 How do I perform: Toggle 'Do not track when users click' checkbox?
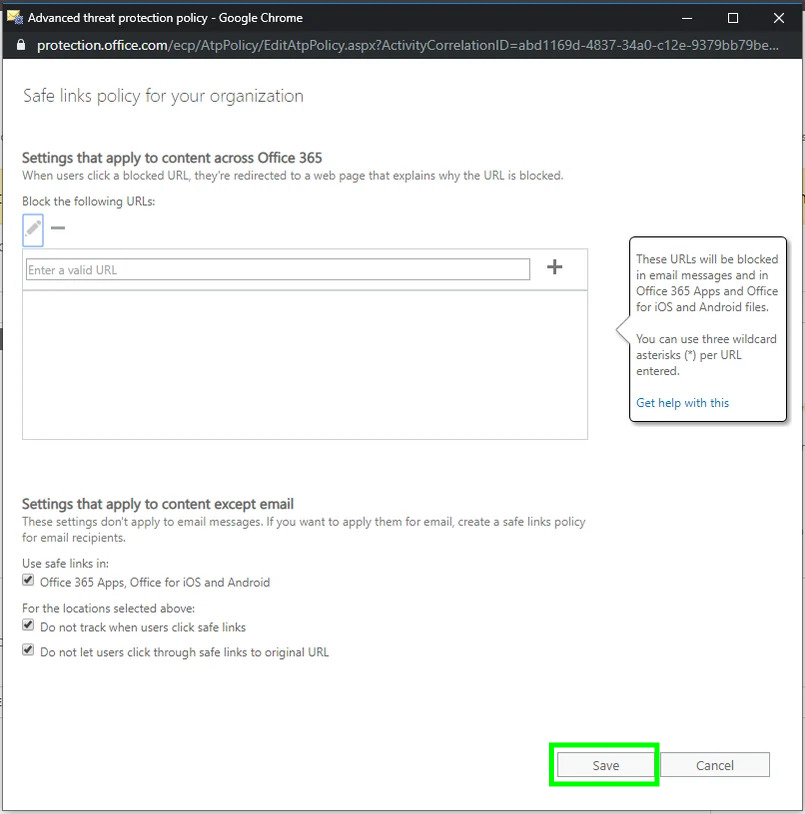28,625
